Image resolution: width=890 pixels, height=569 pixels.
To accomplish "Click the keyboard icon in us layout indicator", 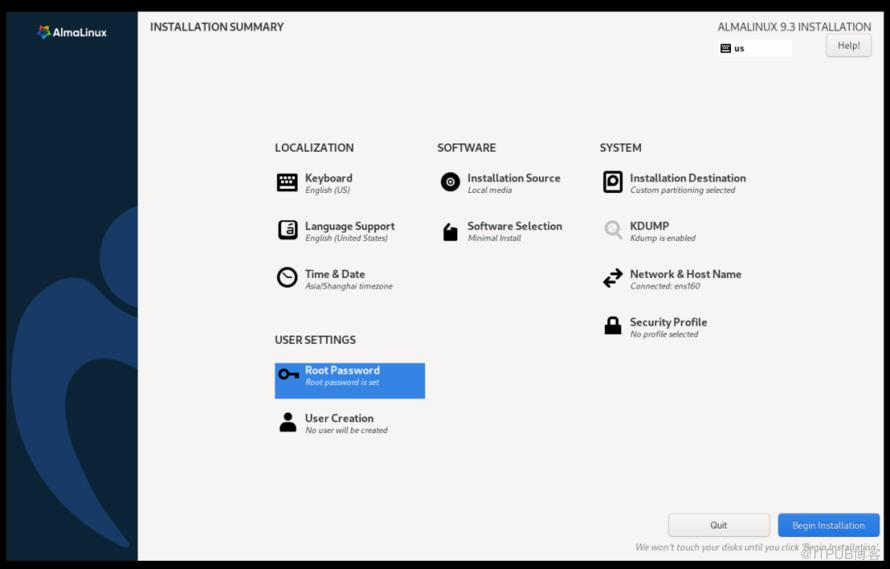I will [725, 48].
